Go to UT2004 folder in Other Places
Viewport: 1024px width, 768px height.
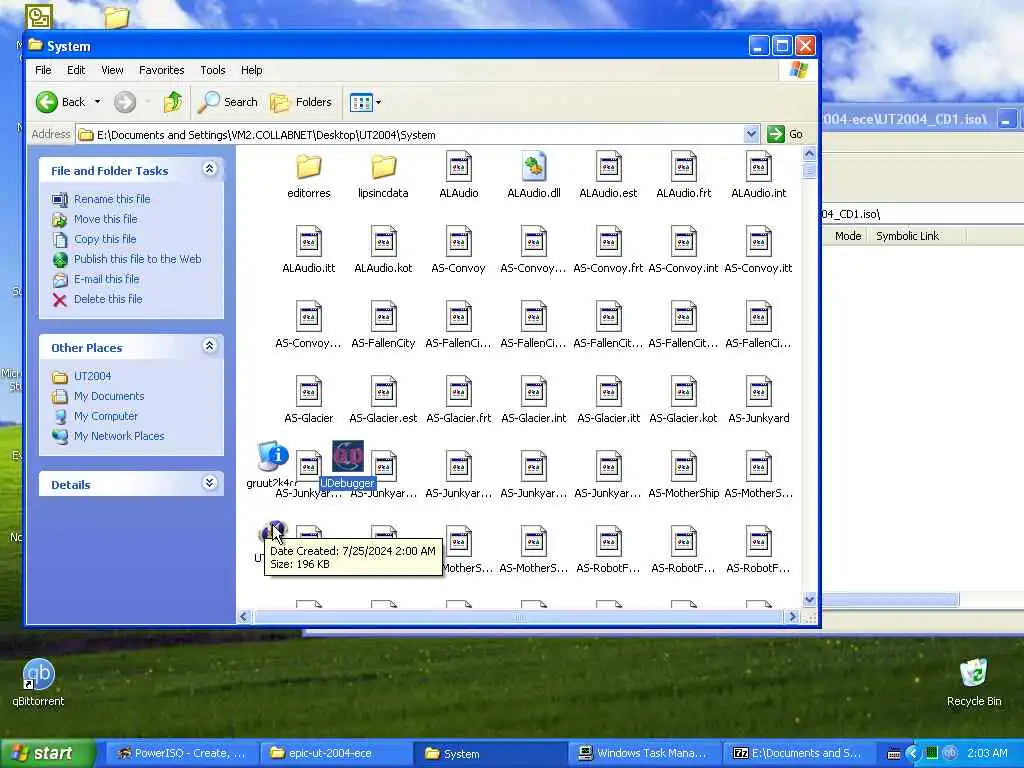[92, 376]
